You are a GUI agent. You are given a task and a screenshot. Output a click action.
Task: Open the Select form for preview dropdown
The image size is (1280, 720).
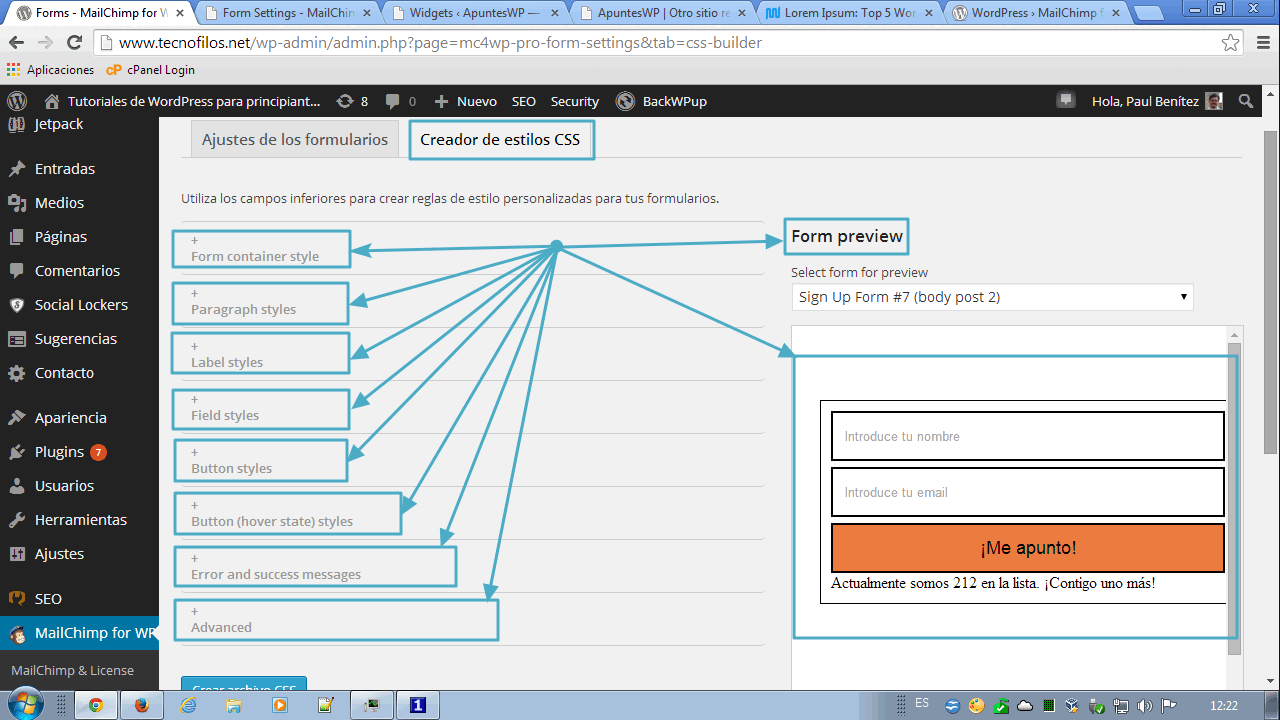[992, 297]
